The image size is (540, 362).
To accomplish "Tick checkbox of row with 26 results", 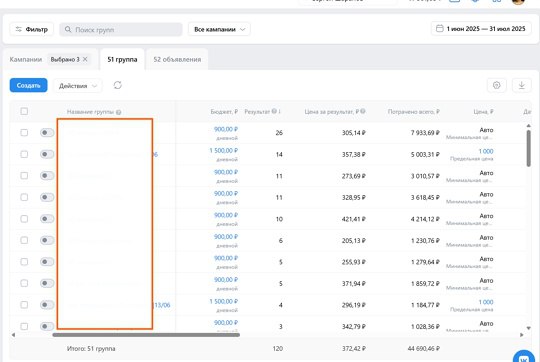I will (x=24, y=133).
